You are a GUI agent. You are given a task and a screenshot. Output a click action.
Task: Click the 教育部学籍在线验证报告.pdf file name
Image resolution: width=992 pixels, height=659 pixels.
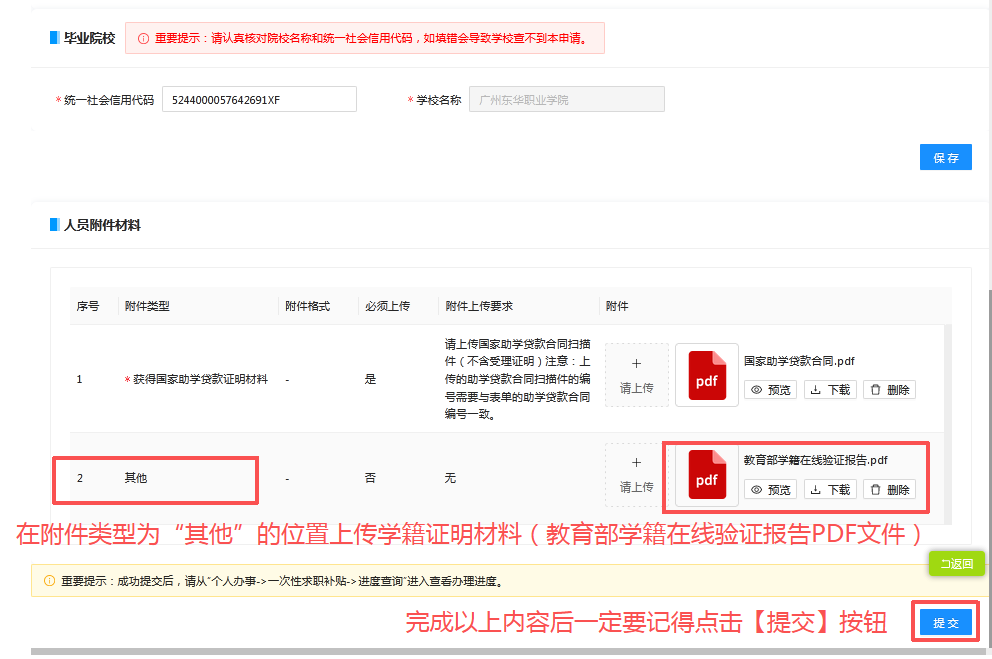(815, 460)
